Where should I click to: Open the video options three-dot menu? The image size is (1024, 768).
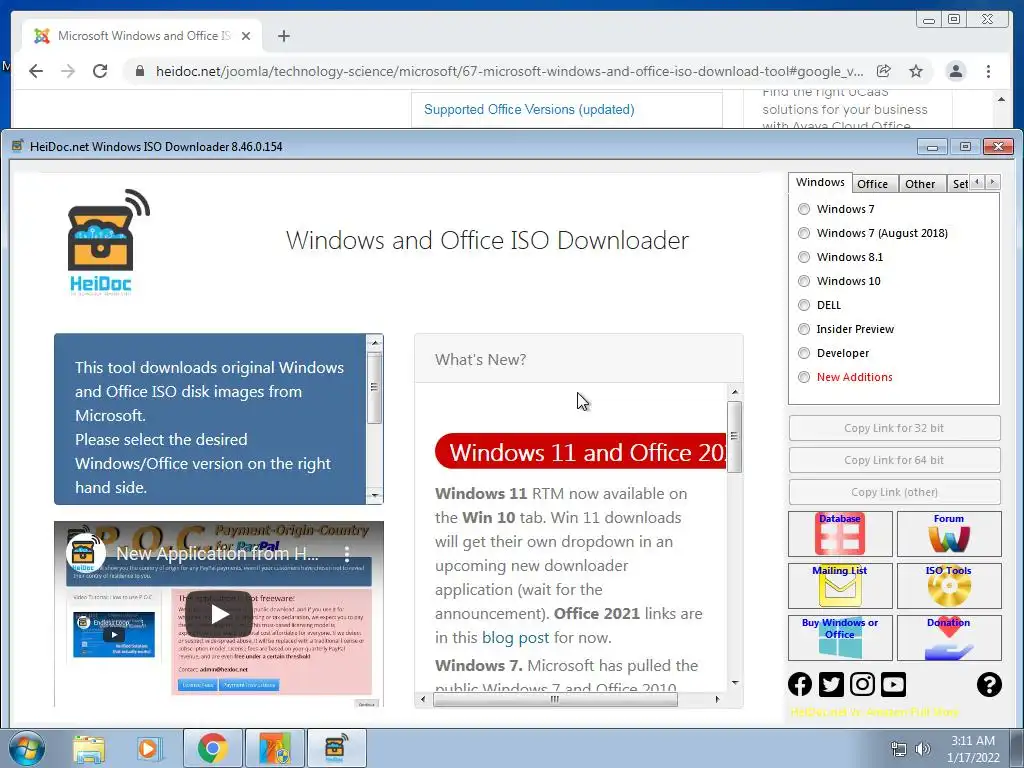(x=347, y=554)
